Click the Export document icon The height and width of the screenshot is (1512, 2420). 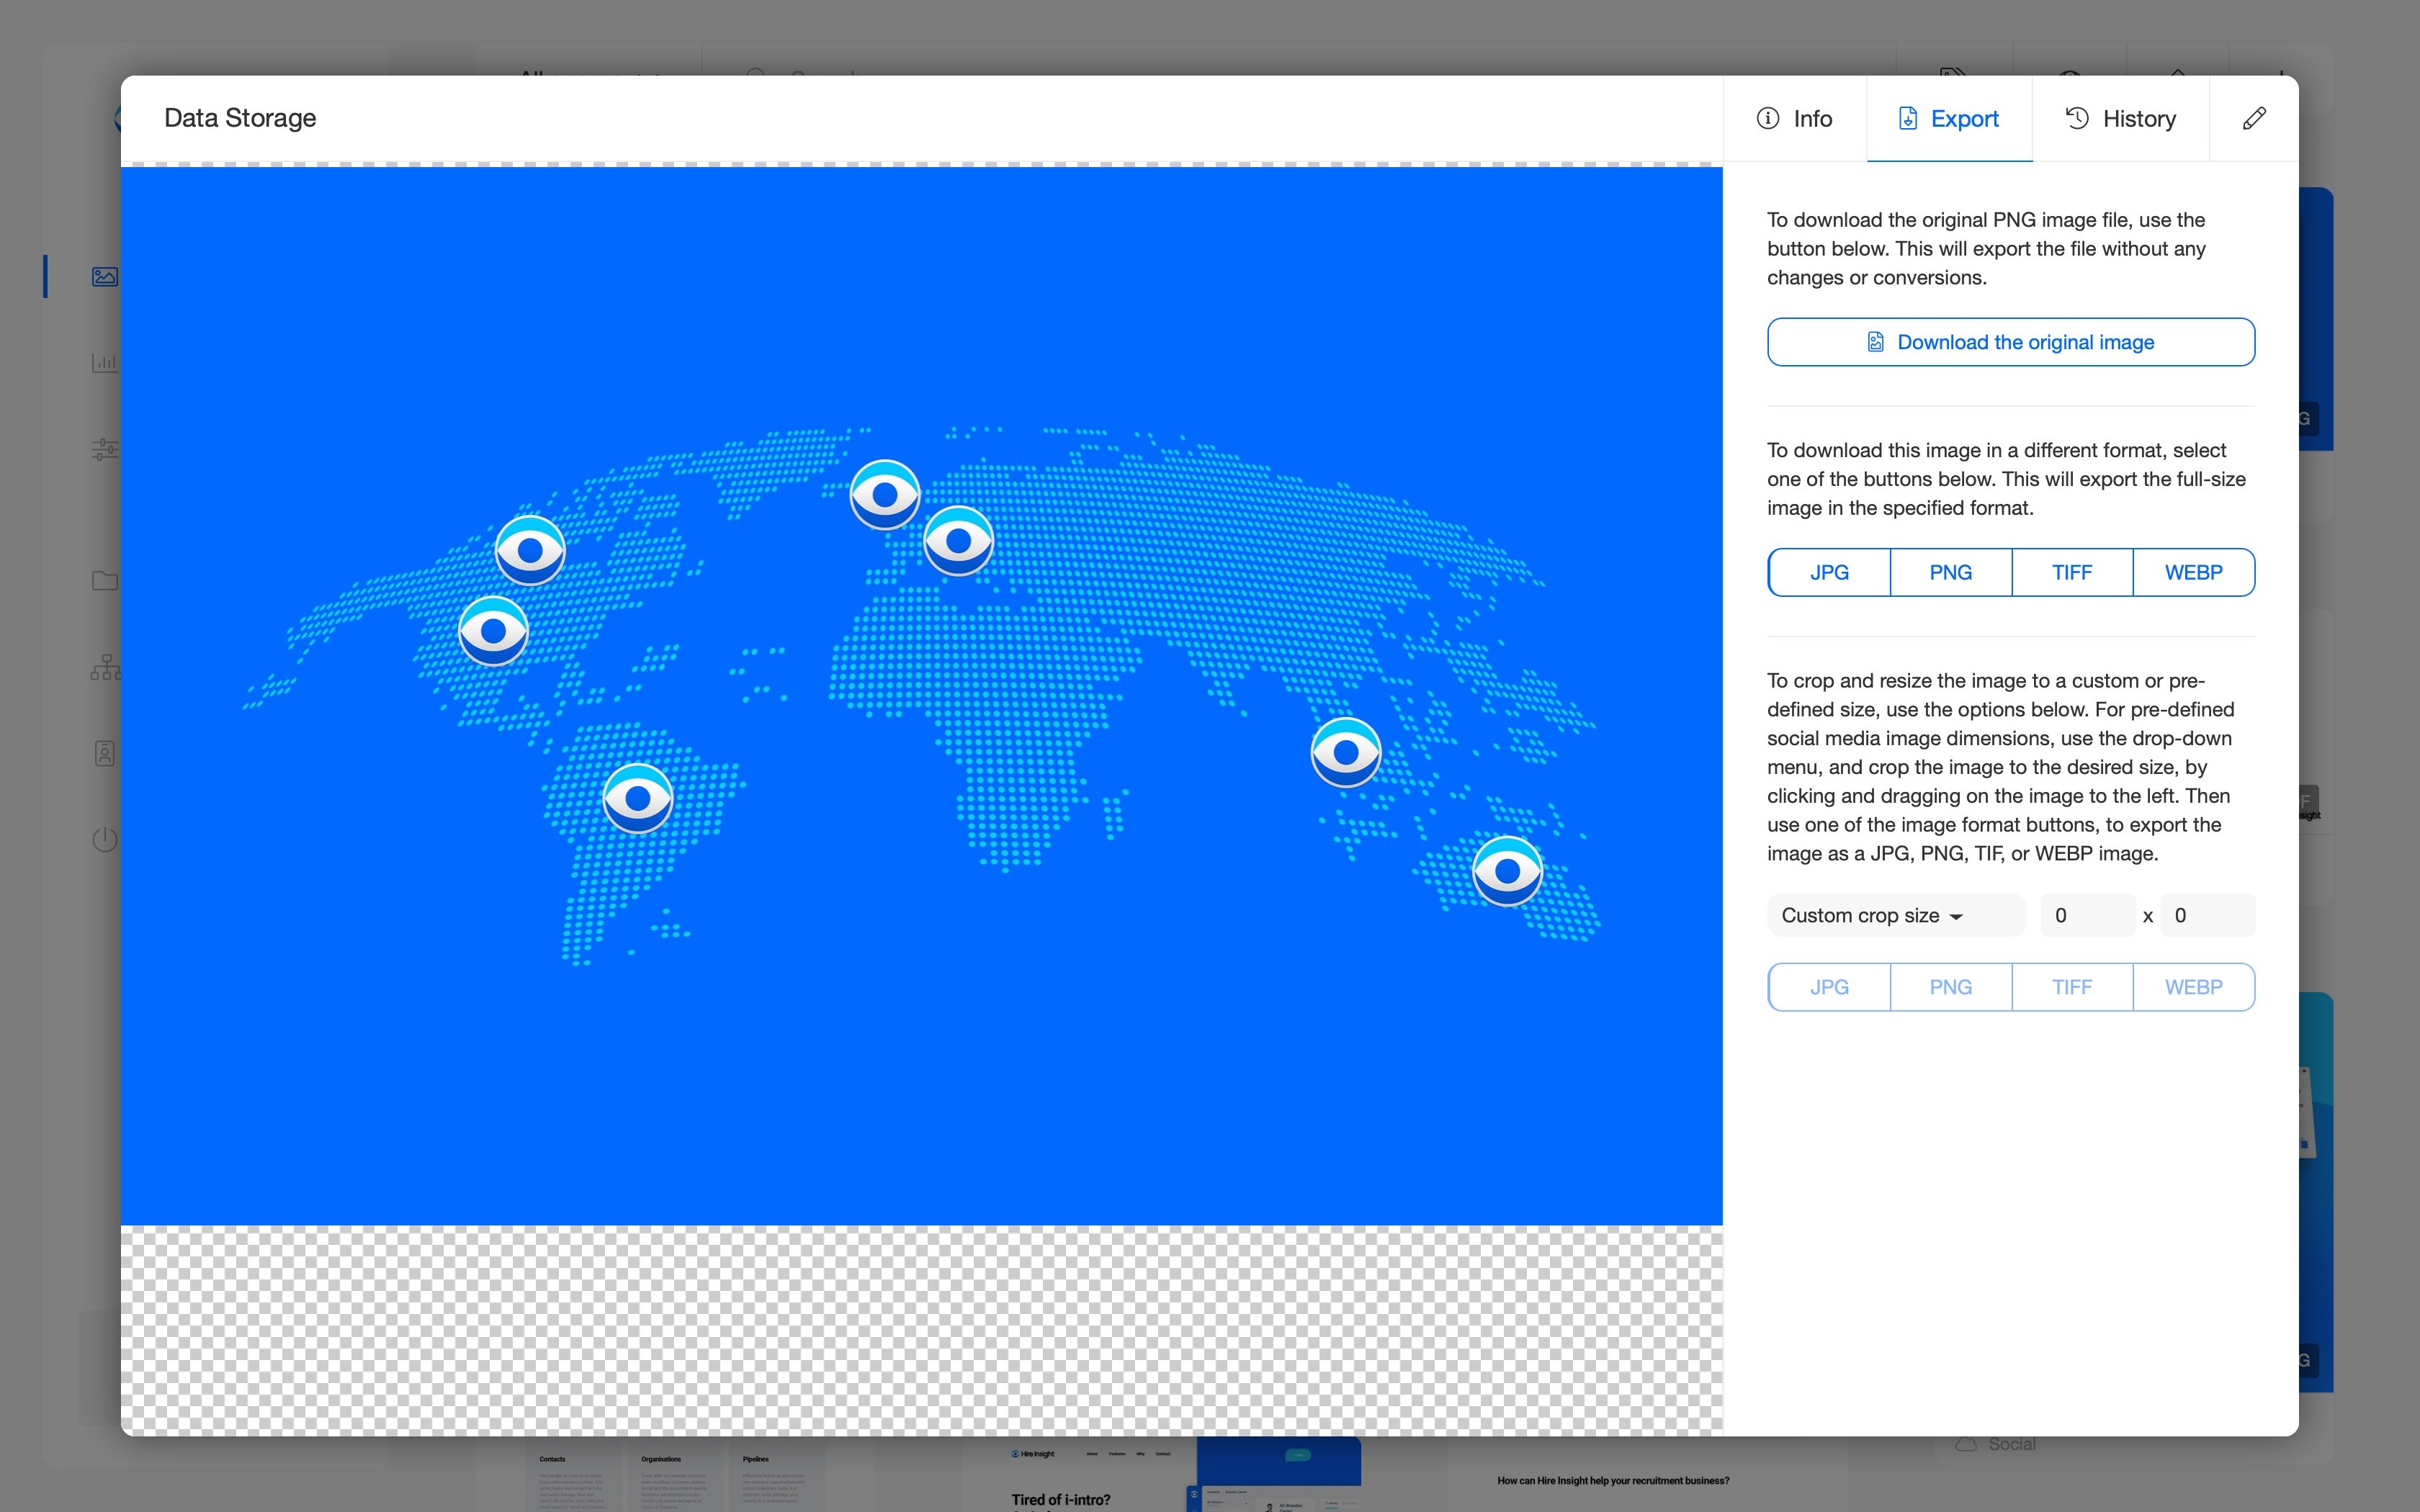point(1908,119)
